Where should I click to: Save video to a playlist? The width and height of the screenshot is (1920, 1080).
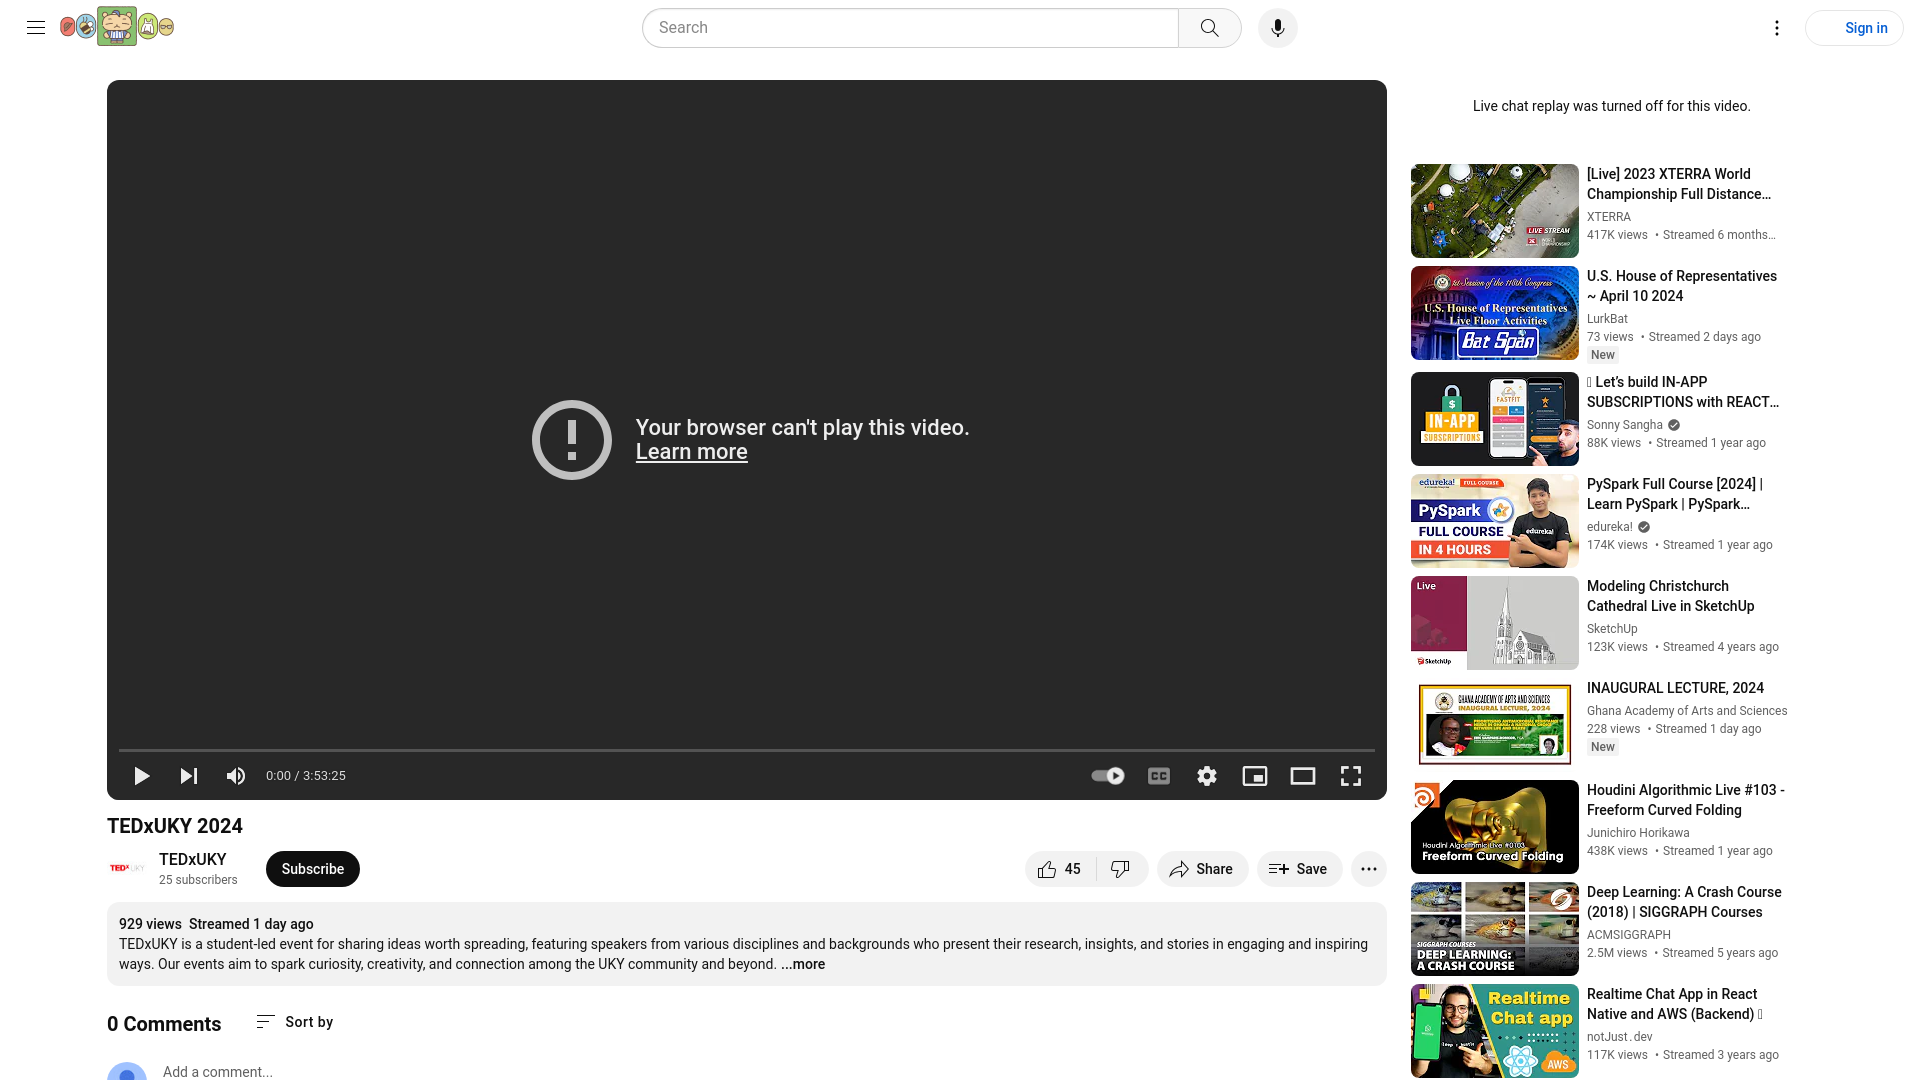pos(1299,869)
